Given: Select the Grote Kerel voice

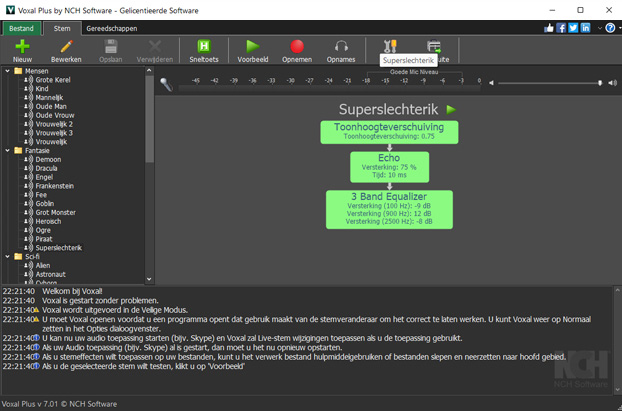Looking at the screenshot, I should 53,80.
